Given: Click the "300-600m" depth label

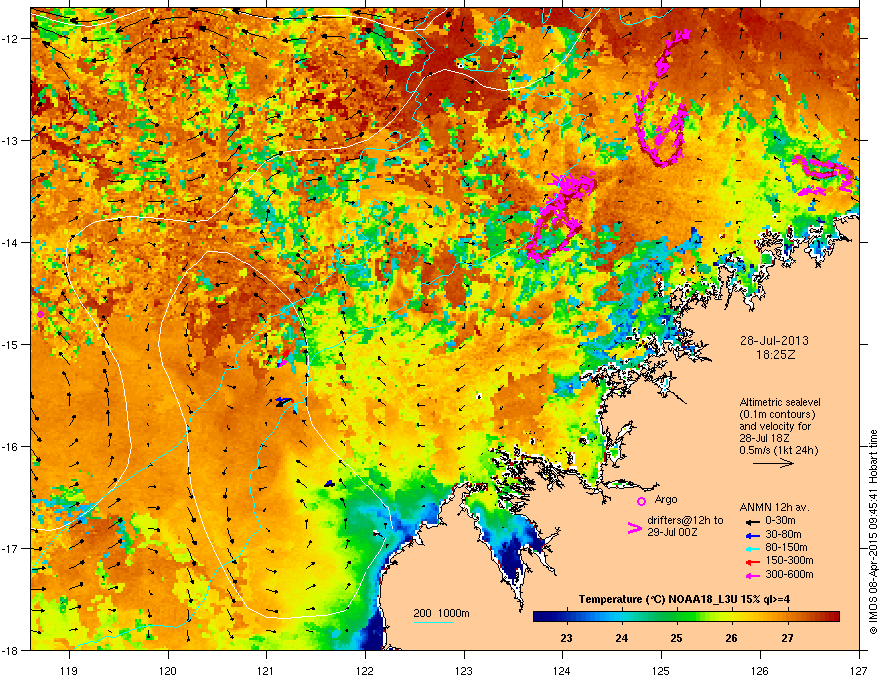Looking at the screenshot, I should point(789,575).
